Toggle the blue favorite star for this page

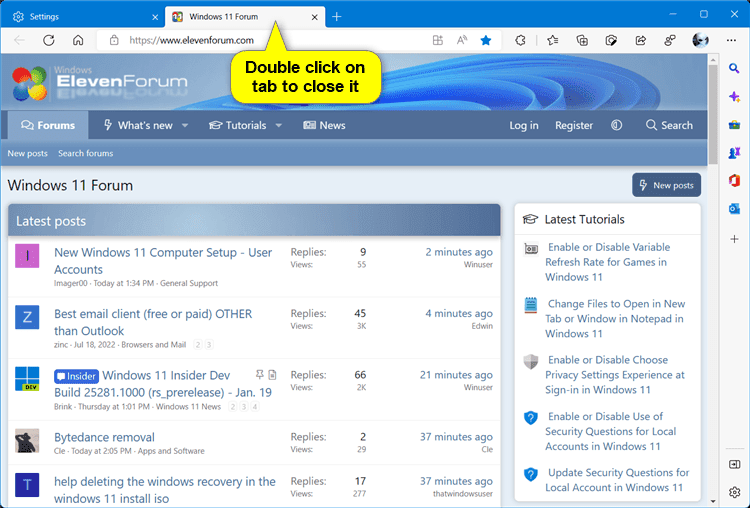point(486,40)
